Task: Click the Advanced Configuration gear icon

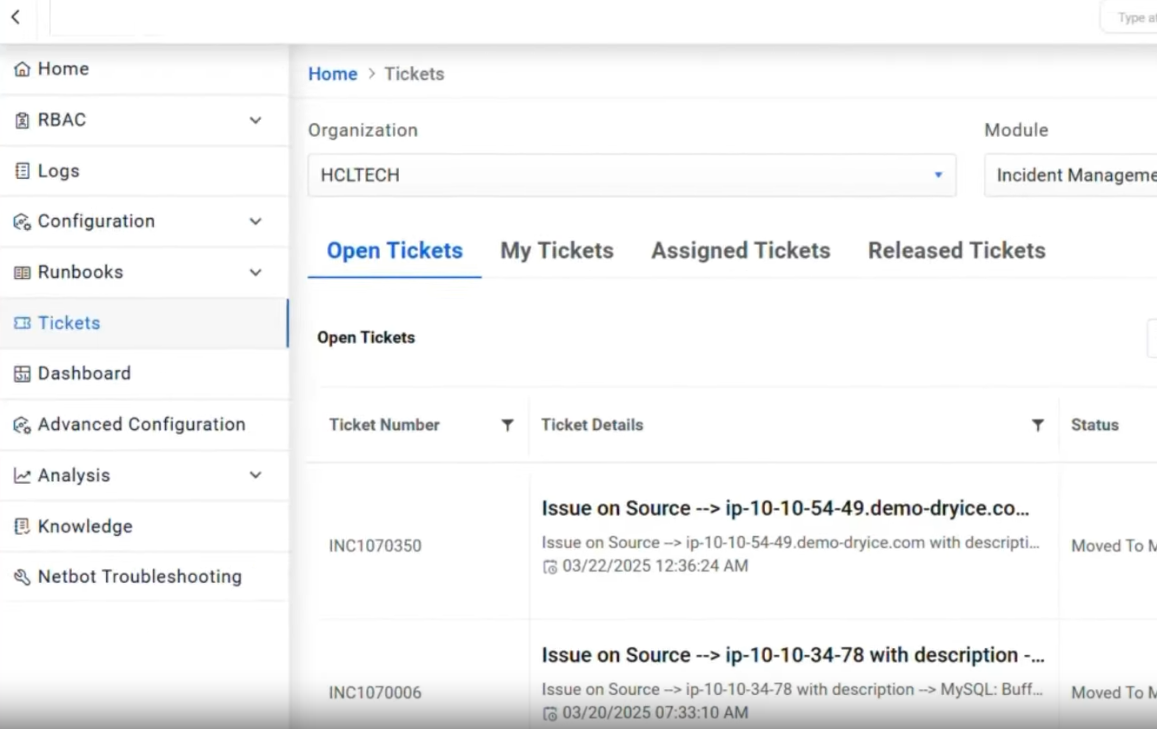Action: [22, 424]
